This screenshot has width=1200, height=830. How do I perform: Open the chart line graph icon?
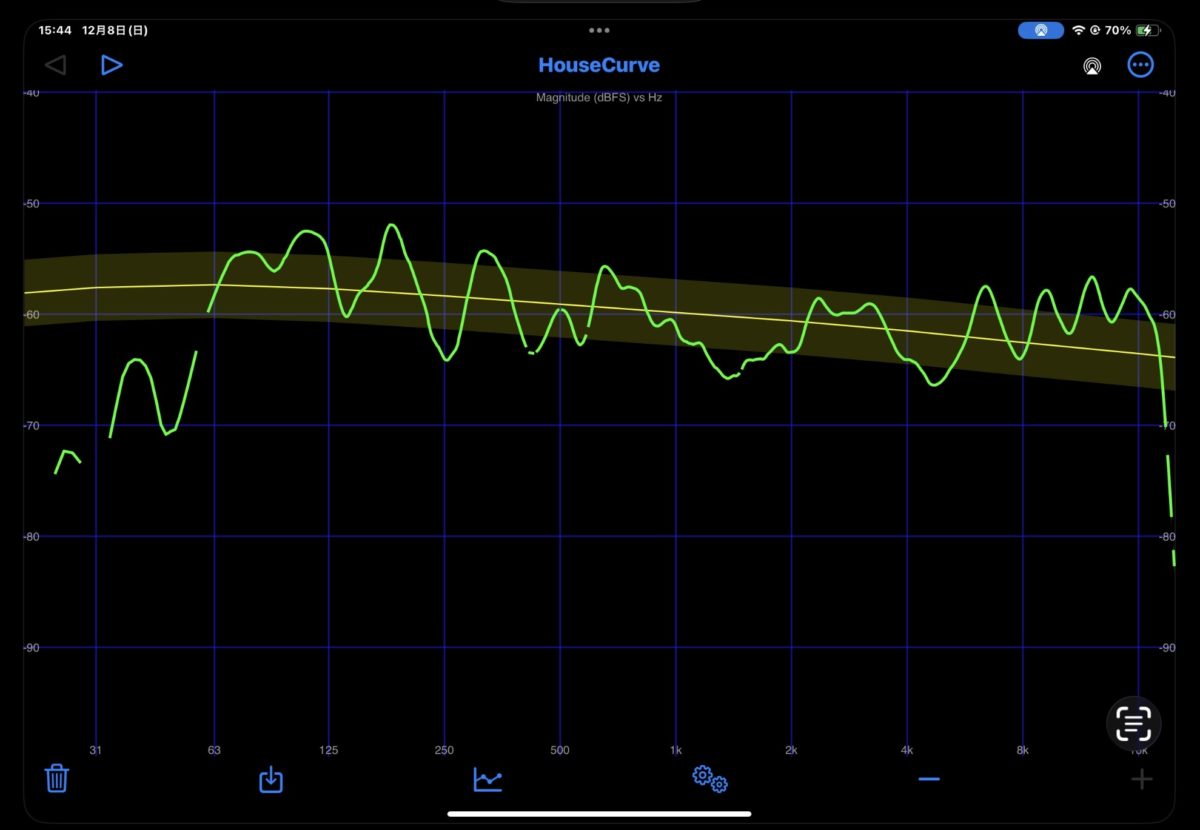[488, 779]
